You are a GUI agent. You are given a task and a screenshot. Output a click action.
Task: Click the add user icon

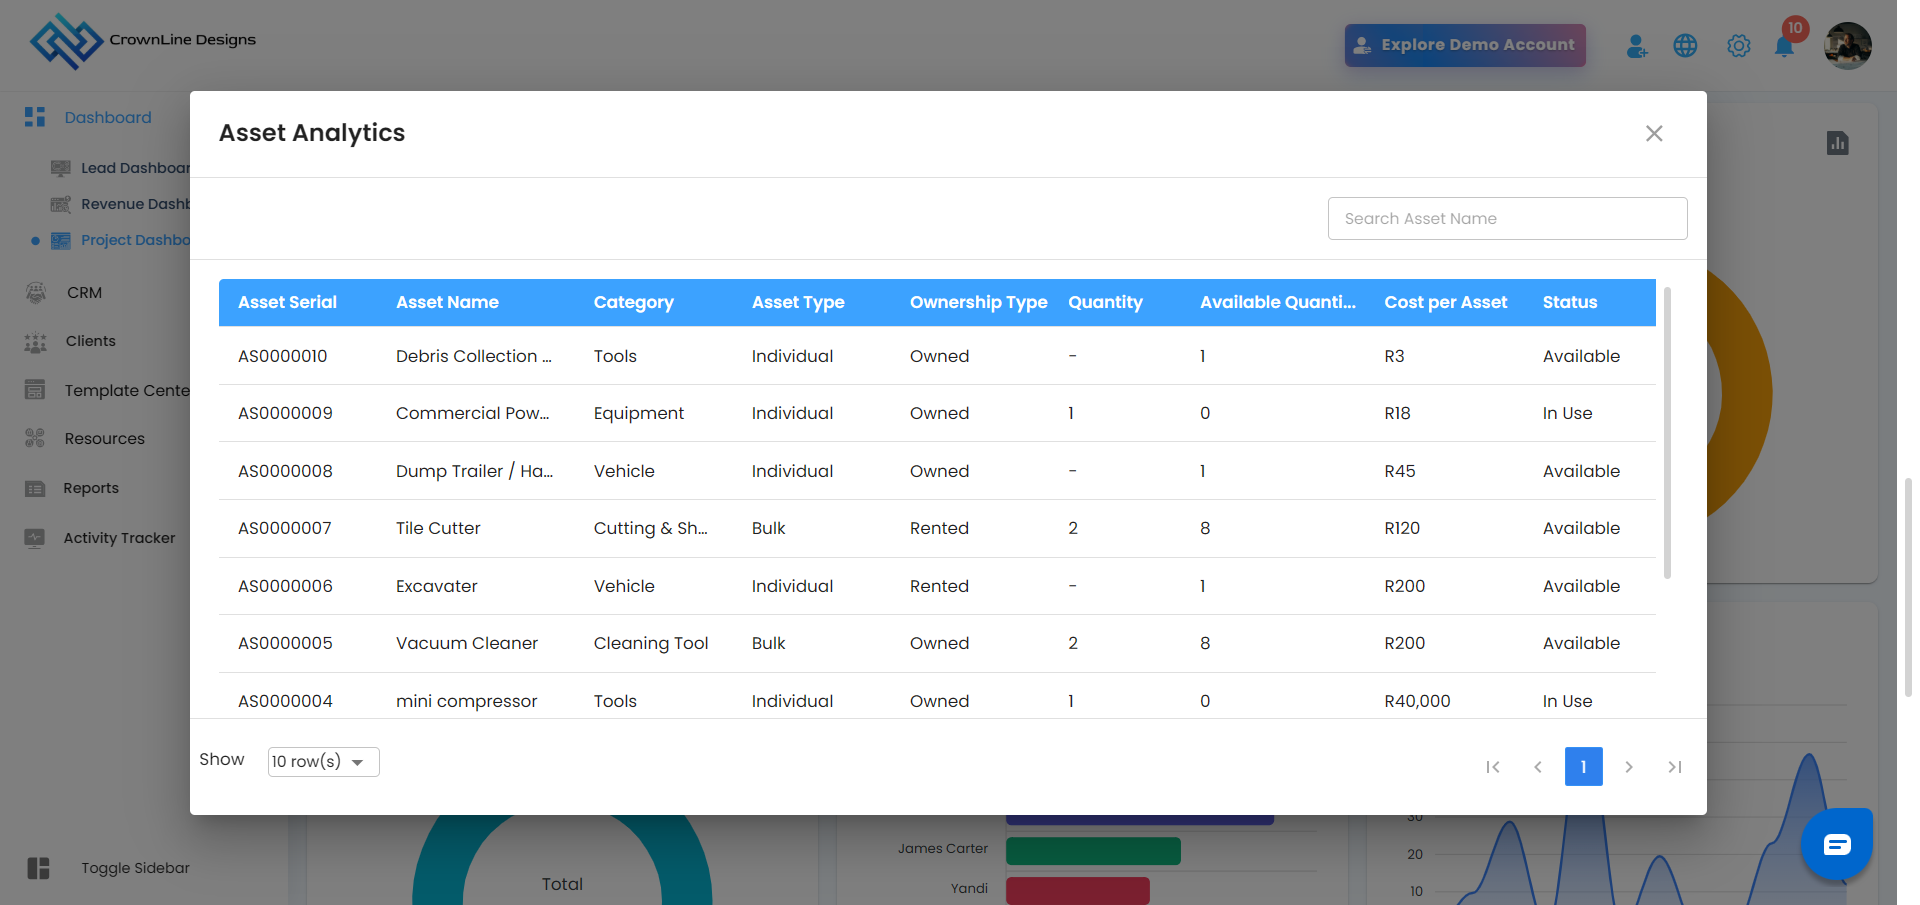point(1636,46)
